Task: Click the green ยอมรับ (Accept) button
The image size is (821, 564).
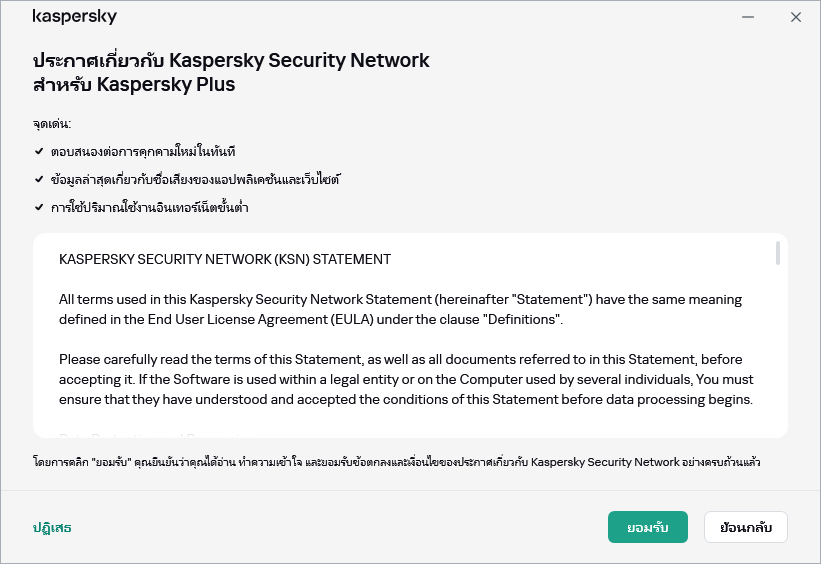Action: [647, 527]
